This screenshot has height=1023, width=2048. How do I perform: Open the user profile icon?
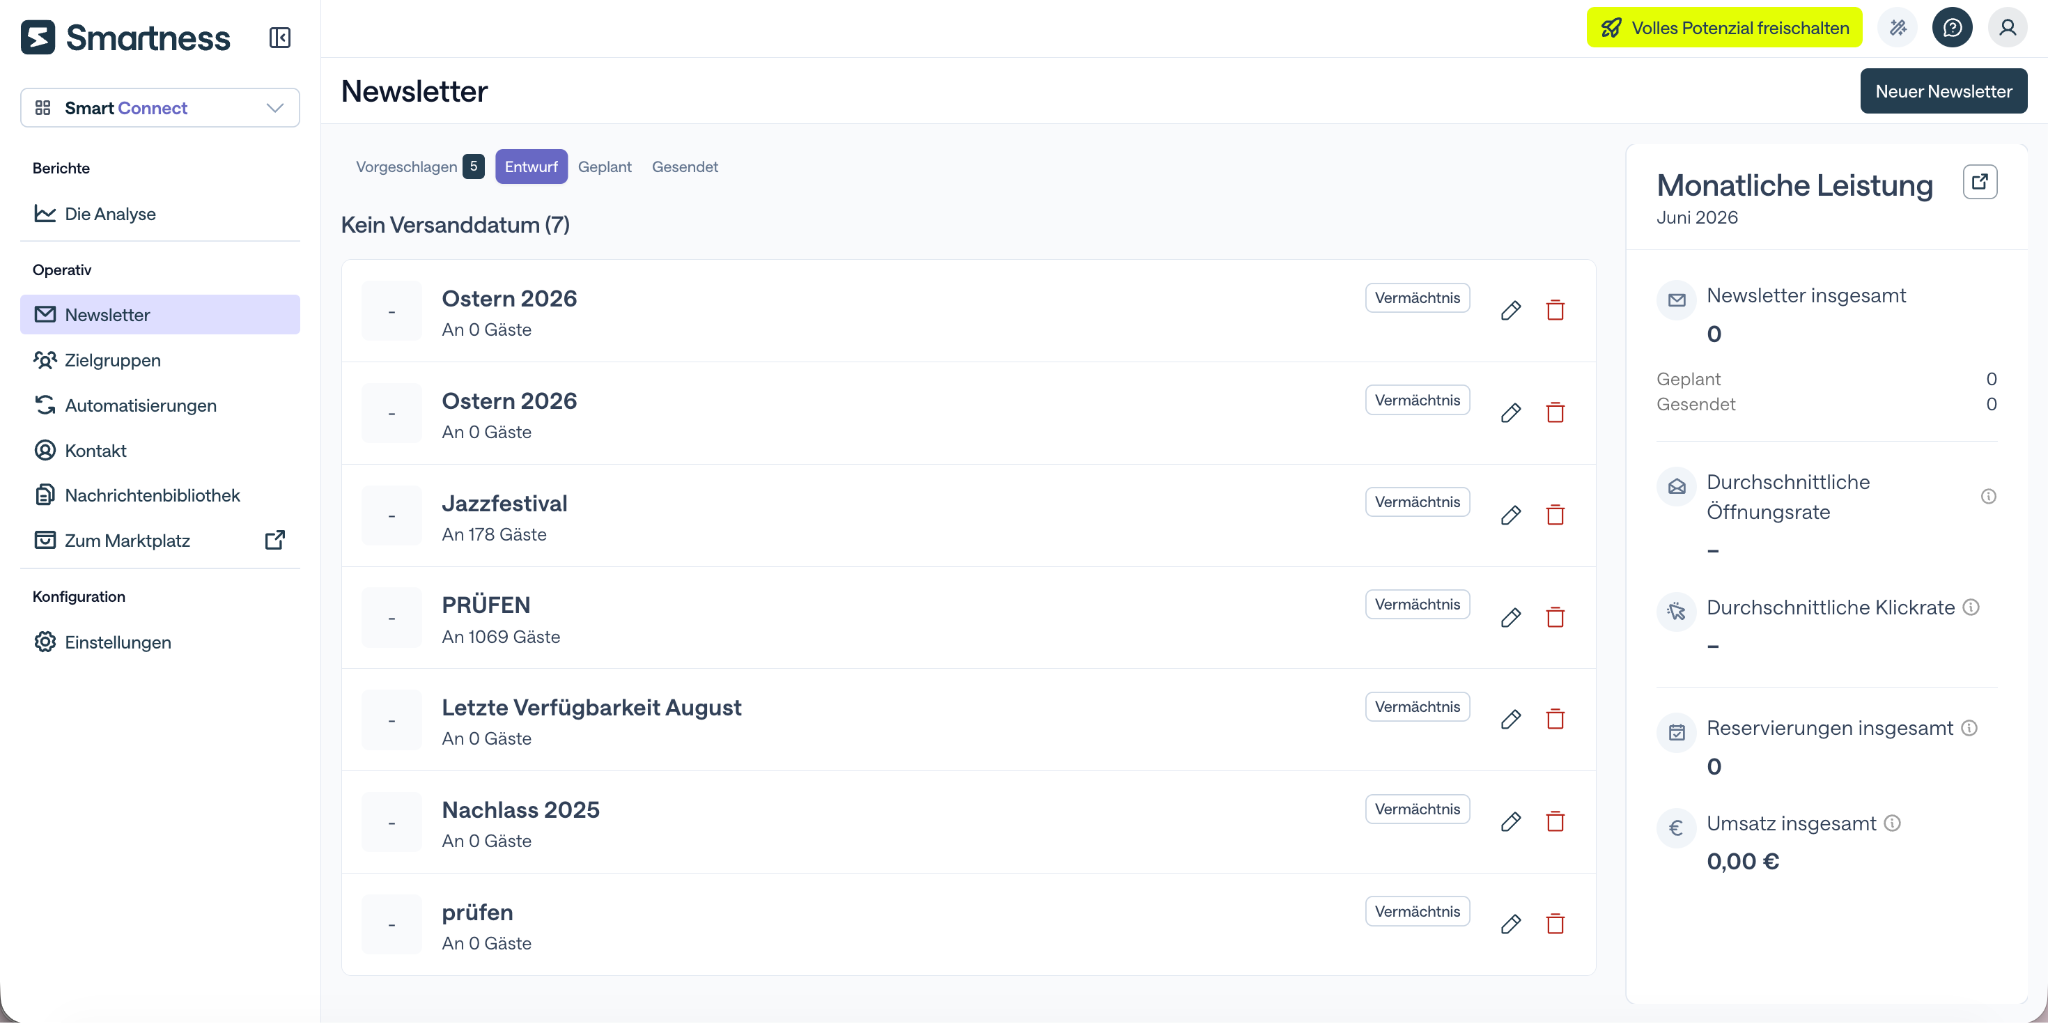pos(2007,28)
